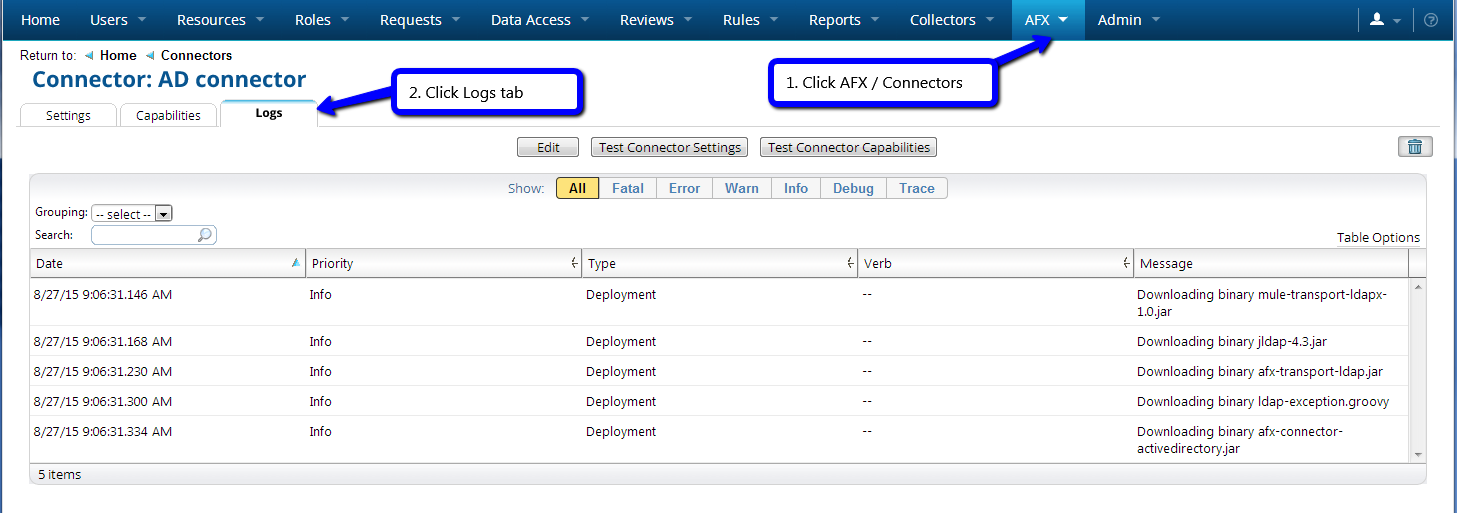Show All log levels filter
1457x513 pixels.
tap(577, 188)
